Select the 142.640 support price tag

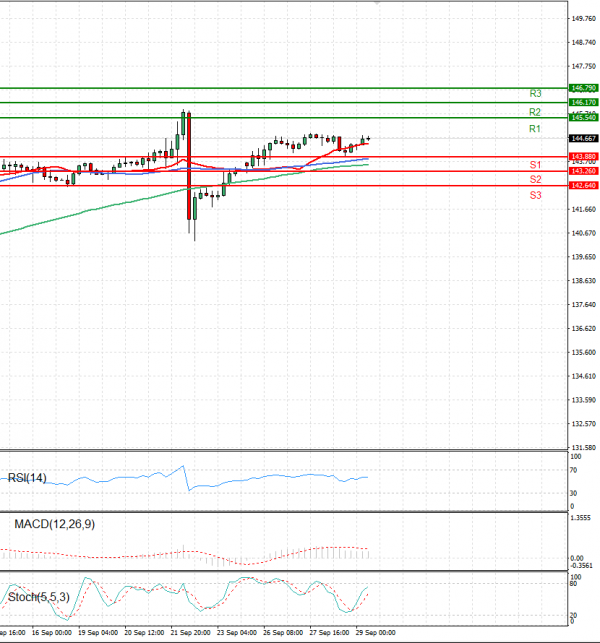(583, 186)
